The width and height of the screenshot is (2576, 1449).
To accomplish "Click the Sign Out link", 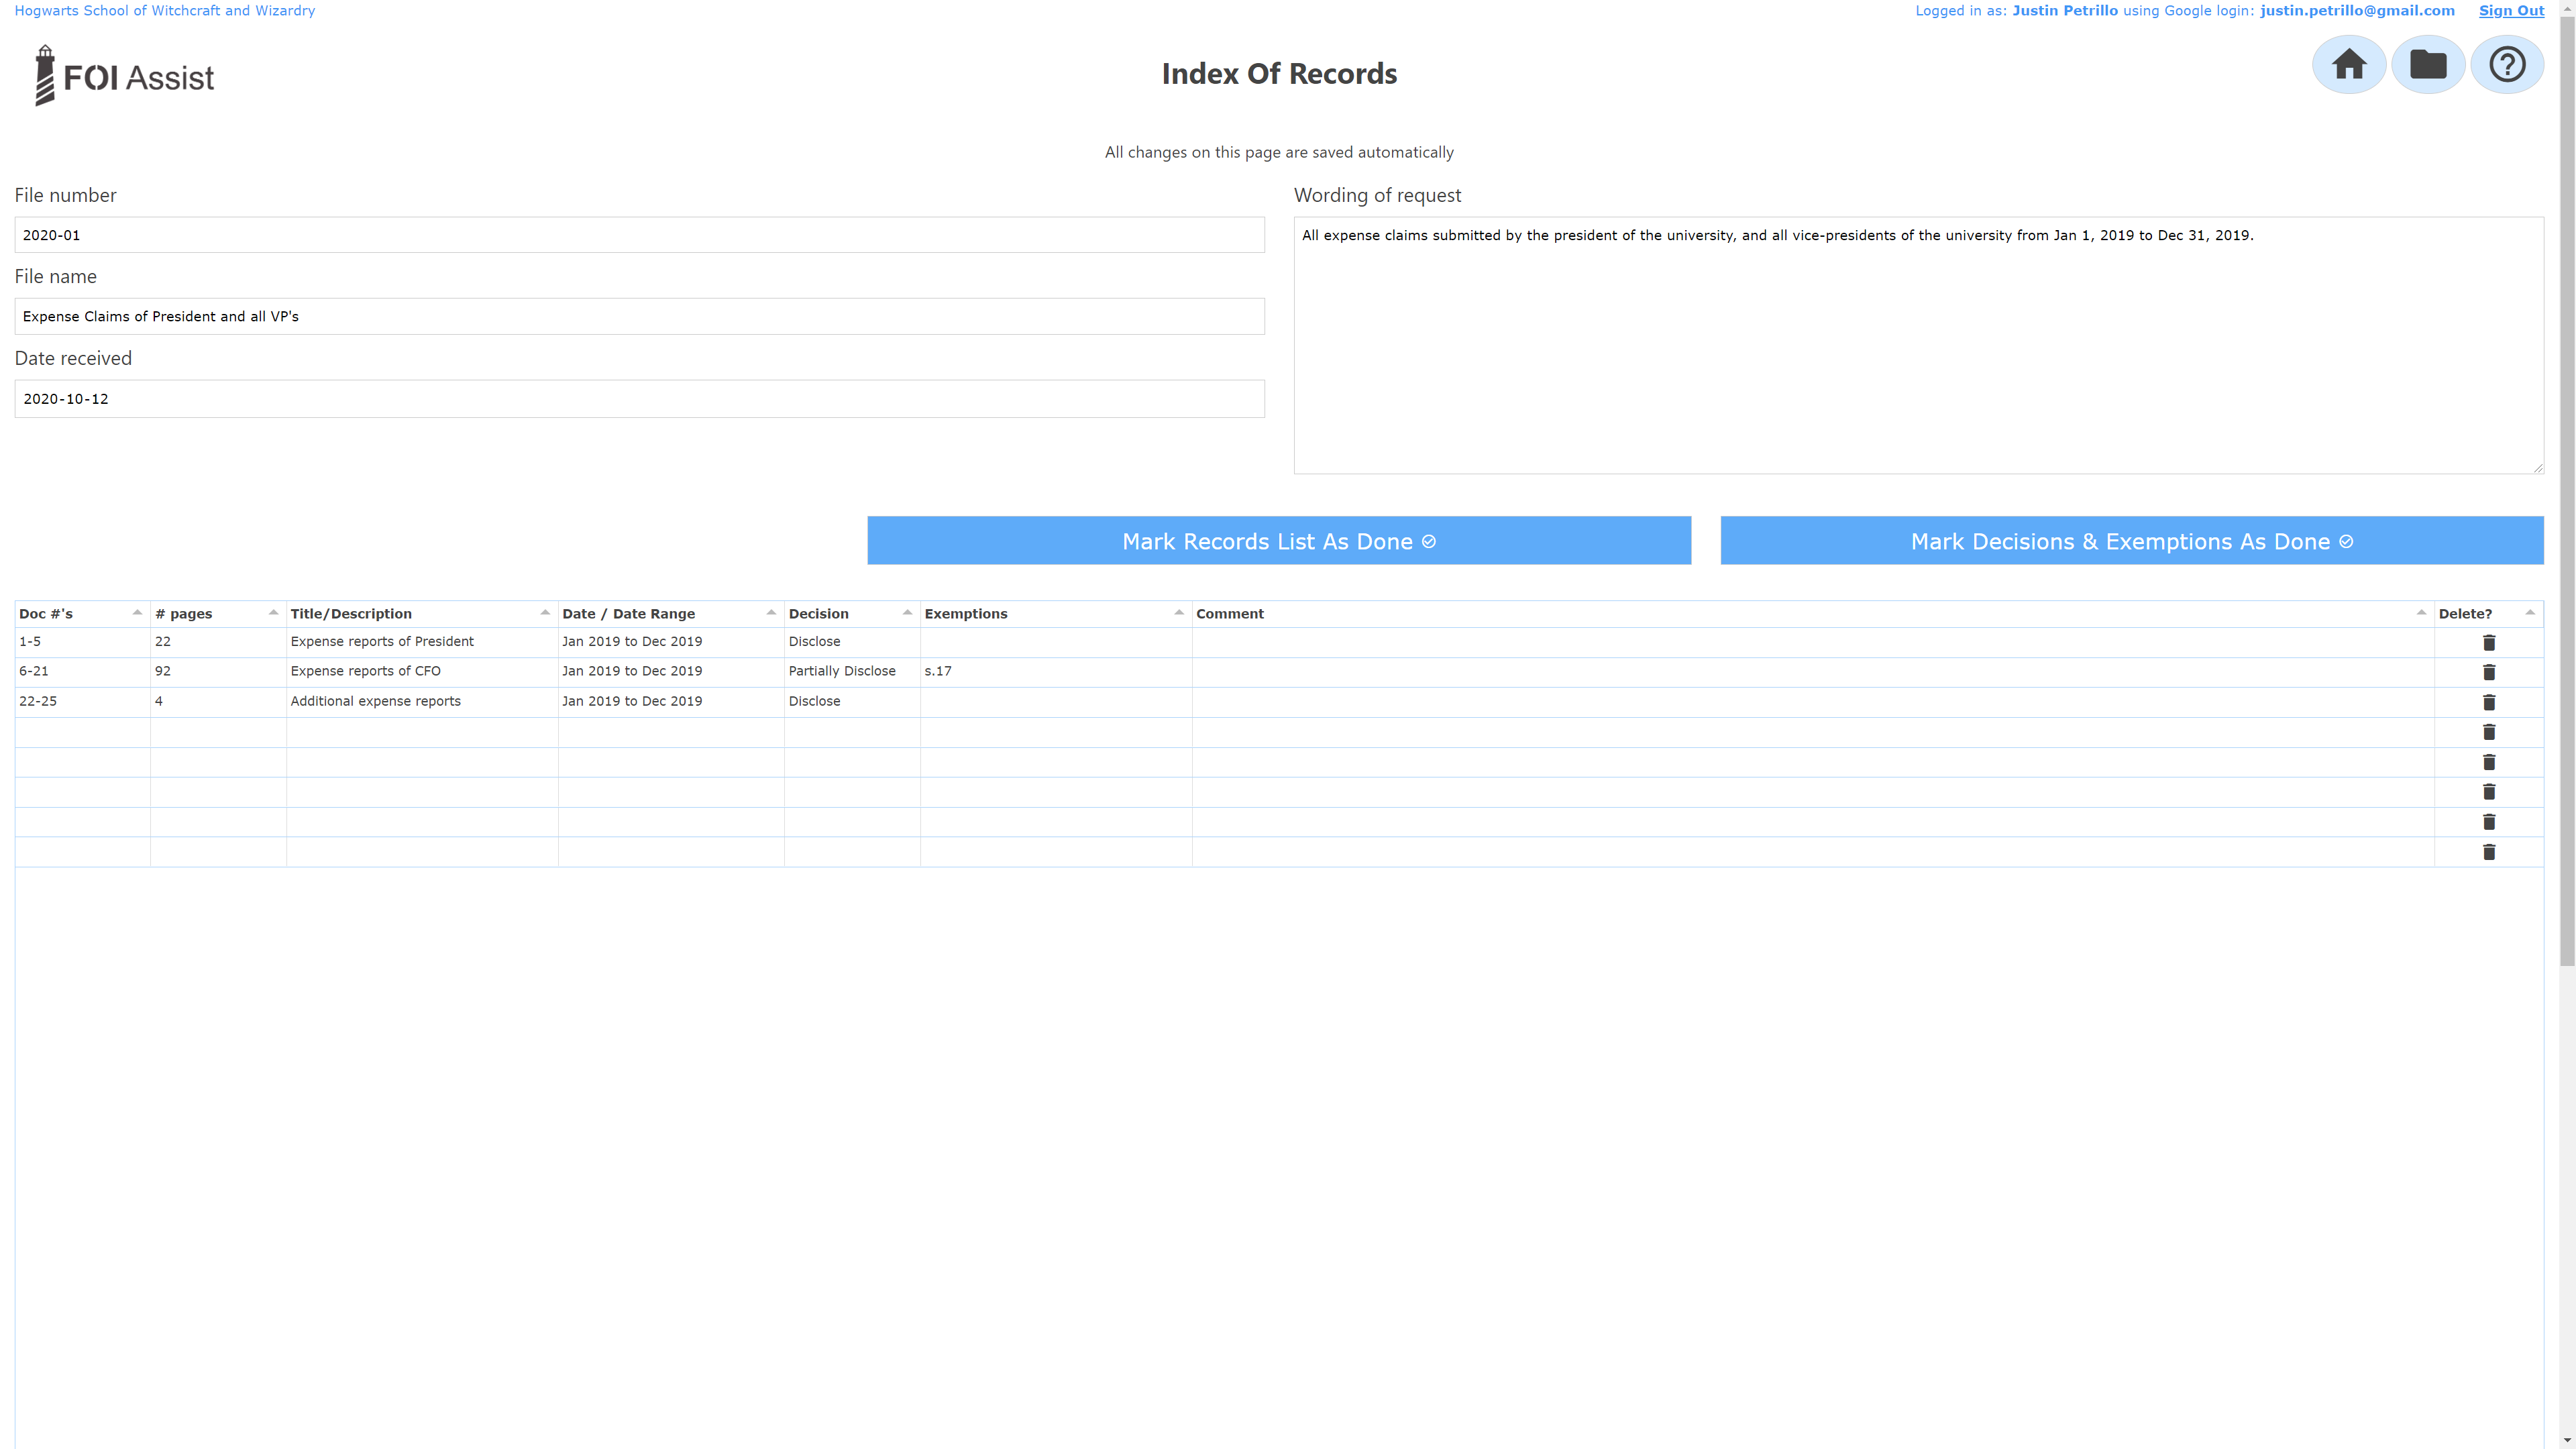I will coord(2510,11).
